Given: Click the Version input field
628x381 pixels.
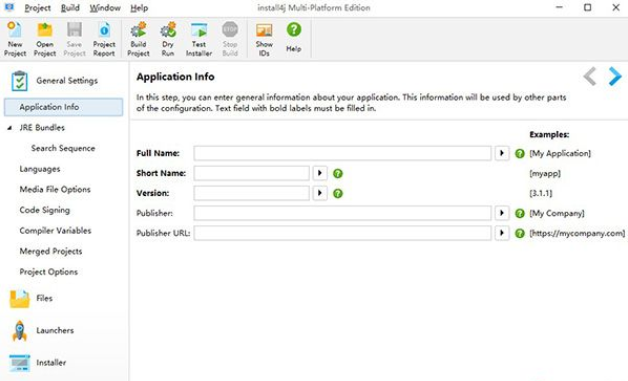Looking at the screenshot, I should click(x=252, y=193).
